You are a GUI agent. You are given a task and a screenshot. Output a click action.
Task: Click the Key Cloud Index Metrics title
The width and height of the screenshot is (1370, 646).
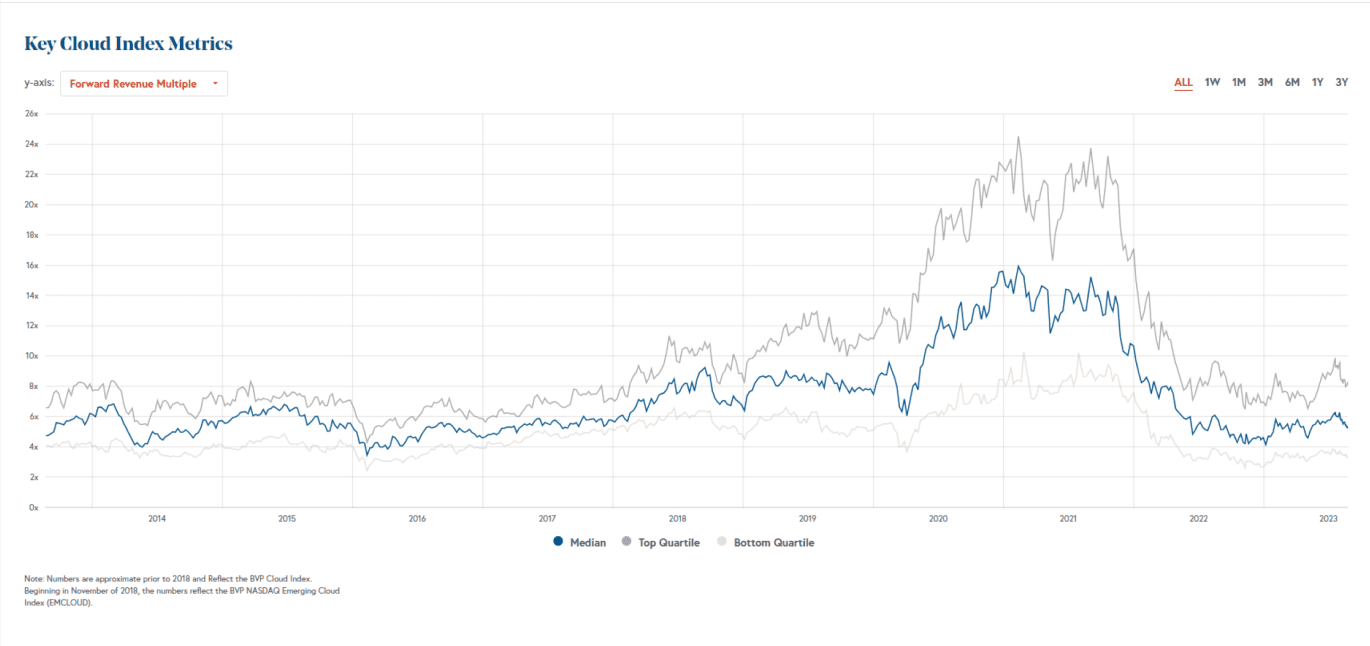[x=128, y=43]
